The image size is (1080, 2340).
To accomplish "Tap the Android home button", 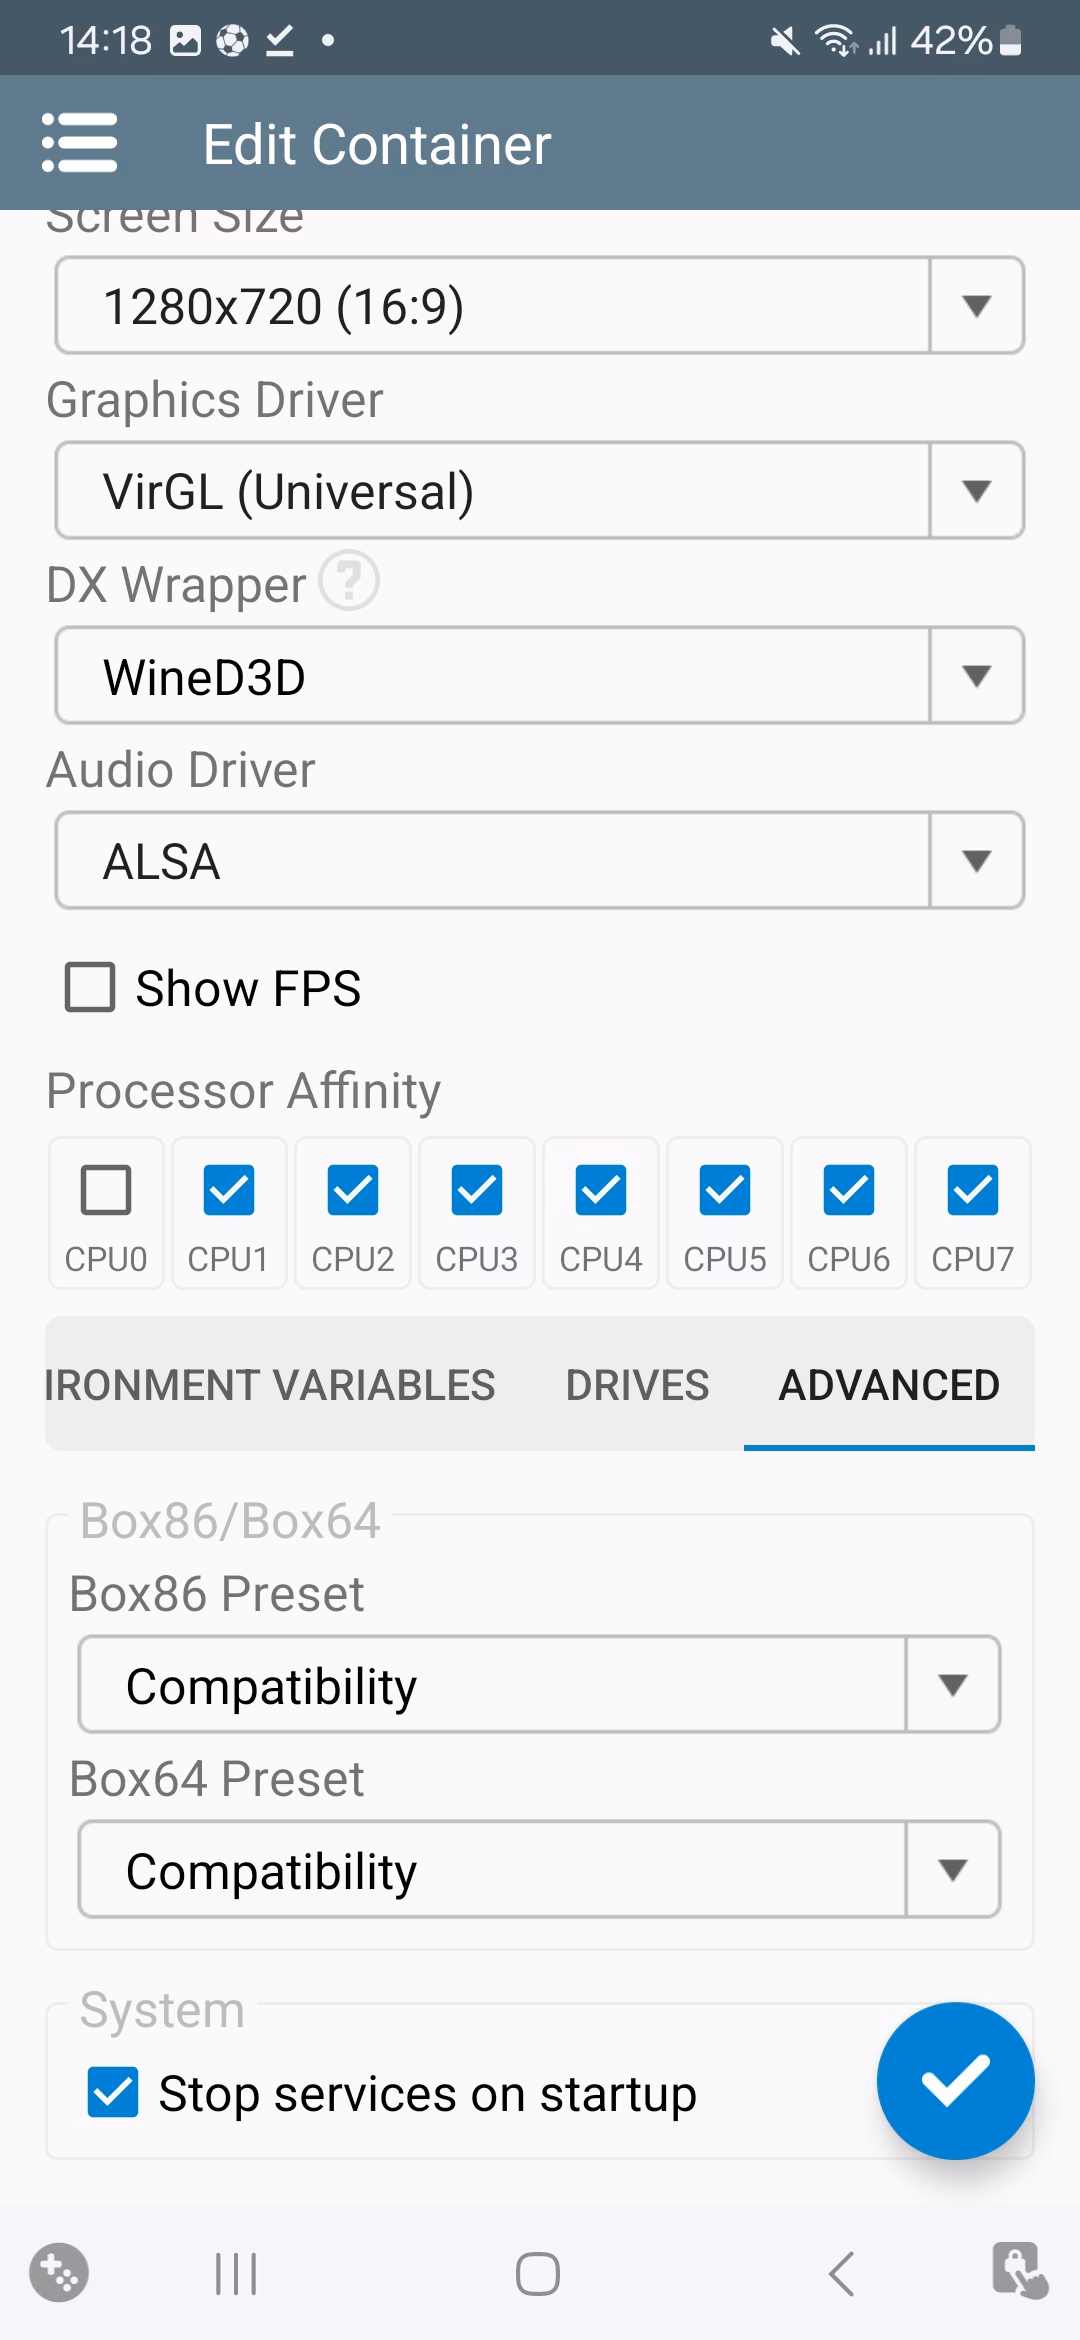I will pos(538,2275).
